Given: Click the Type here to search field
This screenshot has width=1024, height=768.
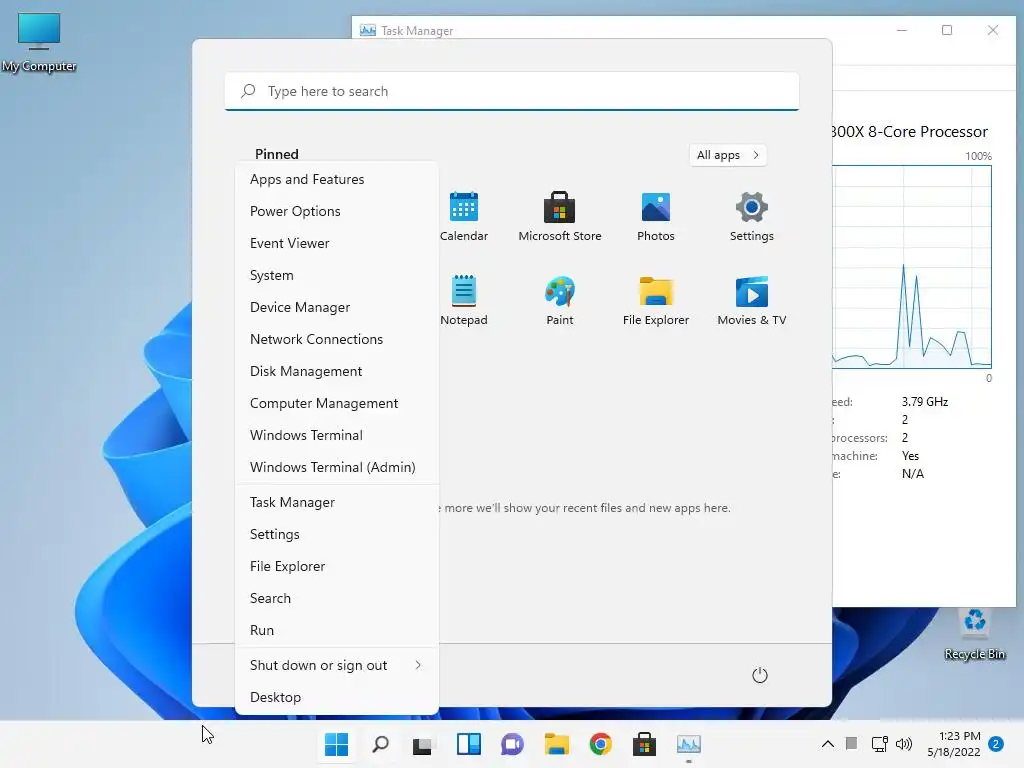Looking at the screenshot, I should pyautogui.click(x=512, y=91).
